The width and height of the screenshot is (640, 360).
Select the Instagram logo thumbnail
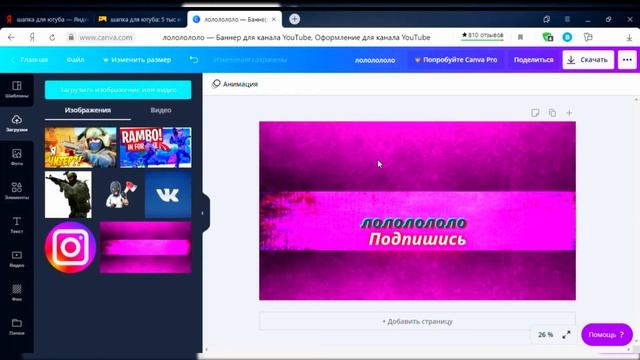pyautogui.click(x=70, y=247)
